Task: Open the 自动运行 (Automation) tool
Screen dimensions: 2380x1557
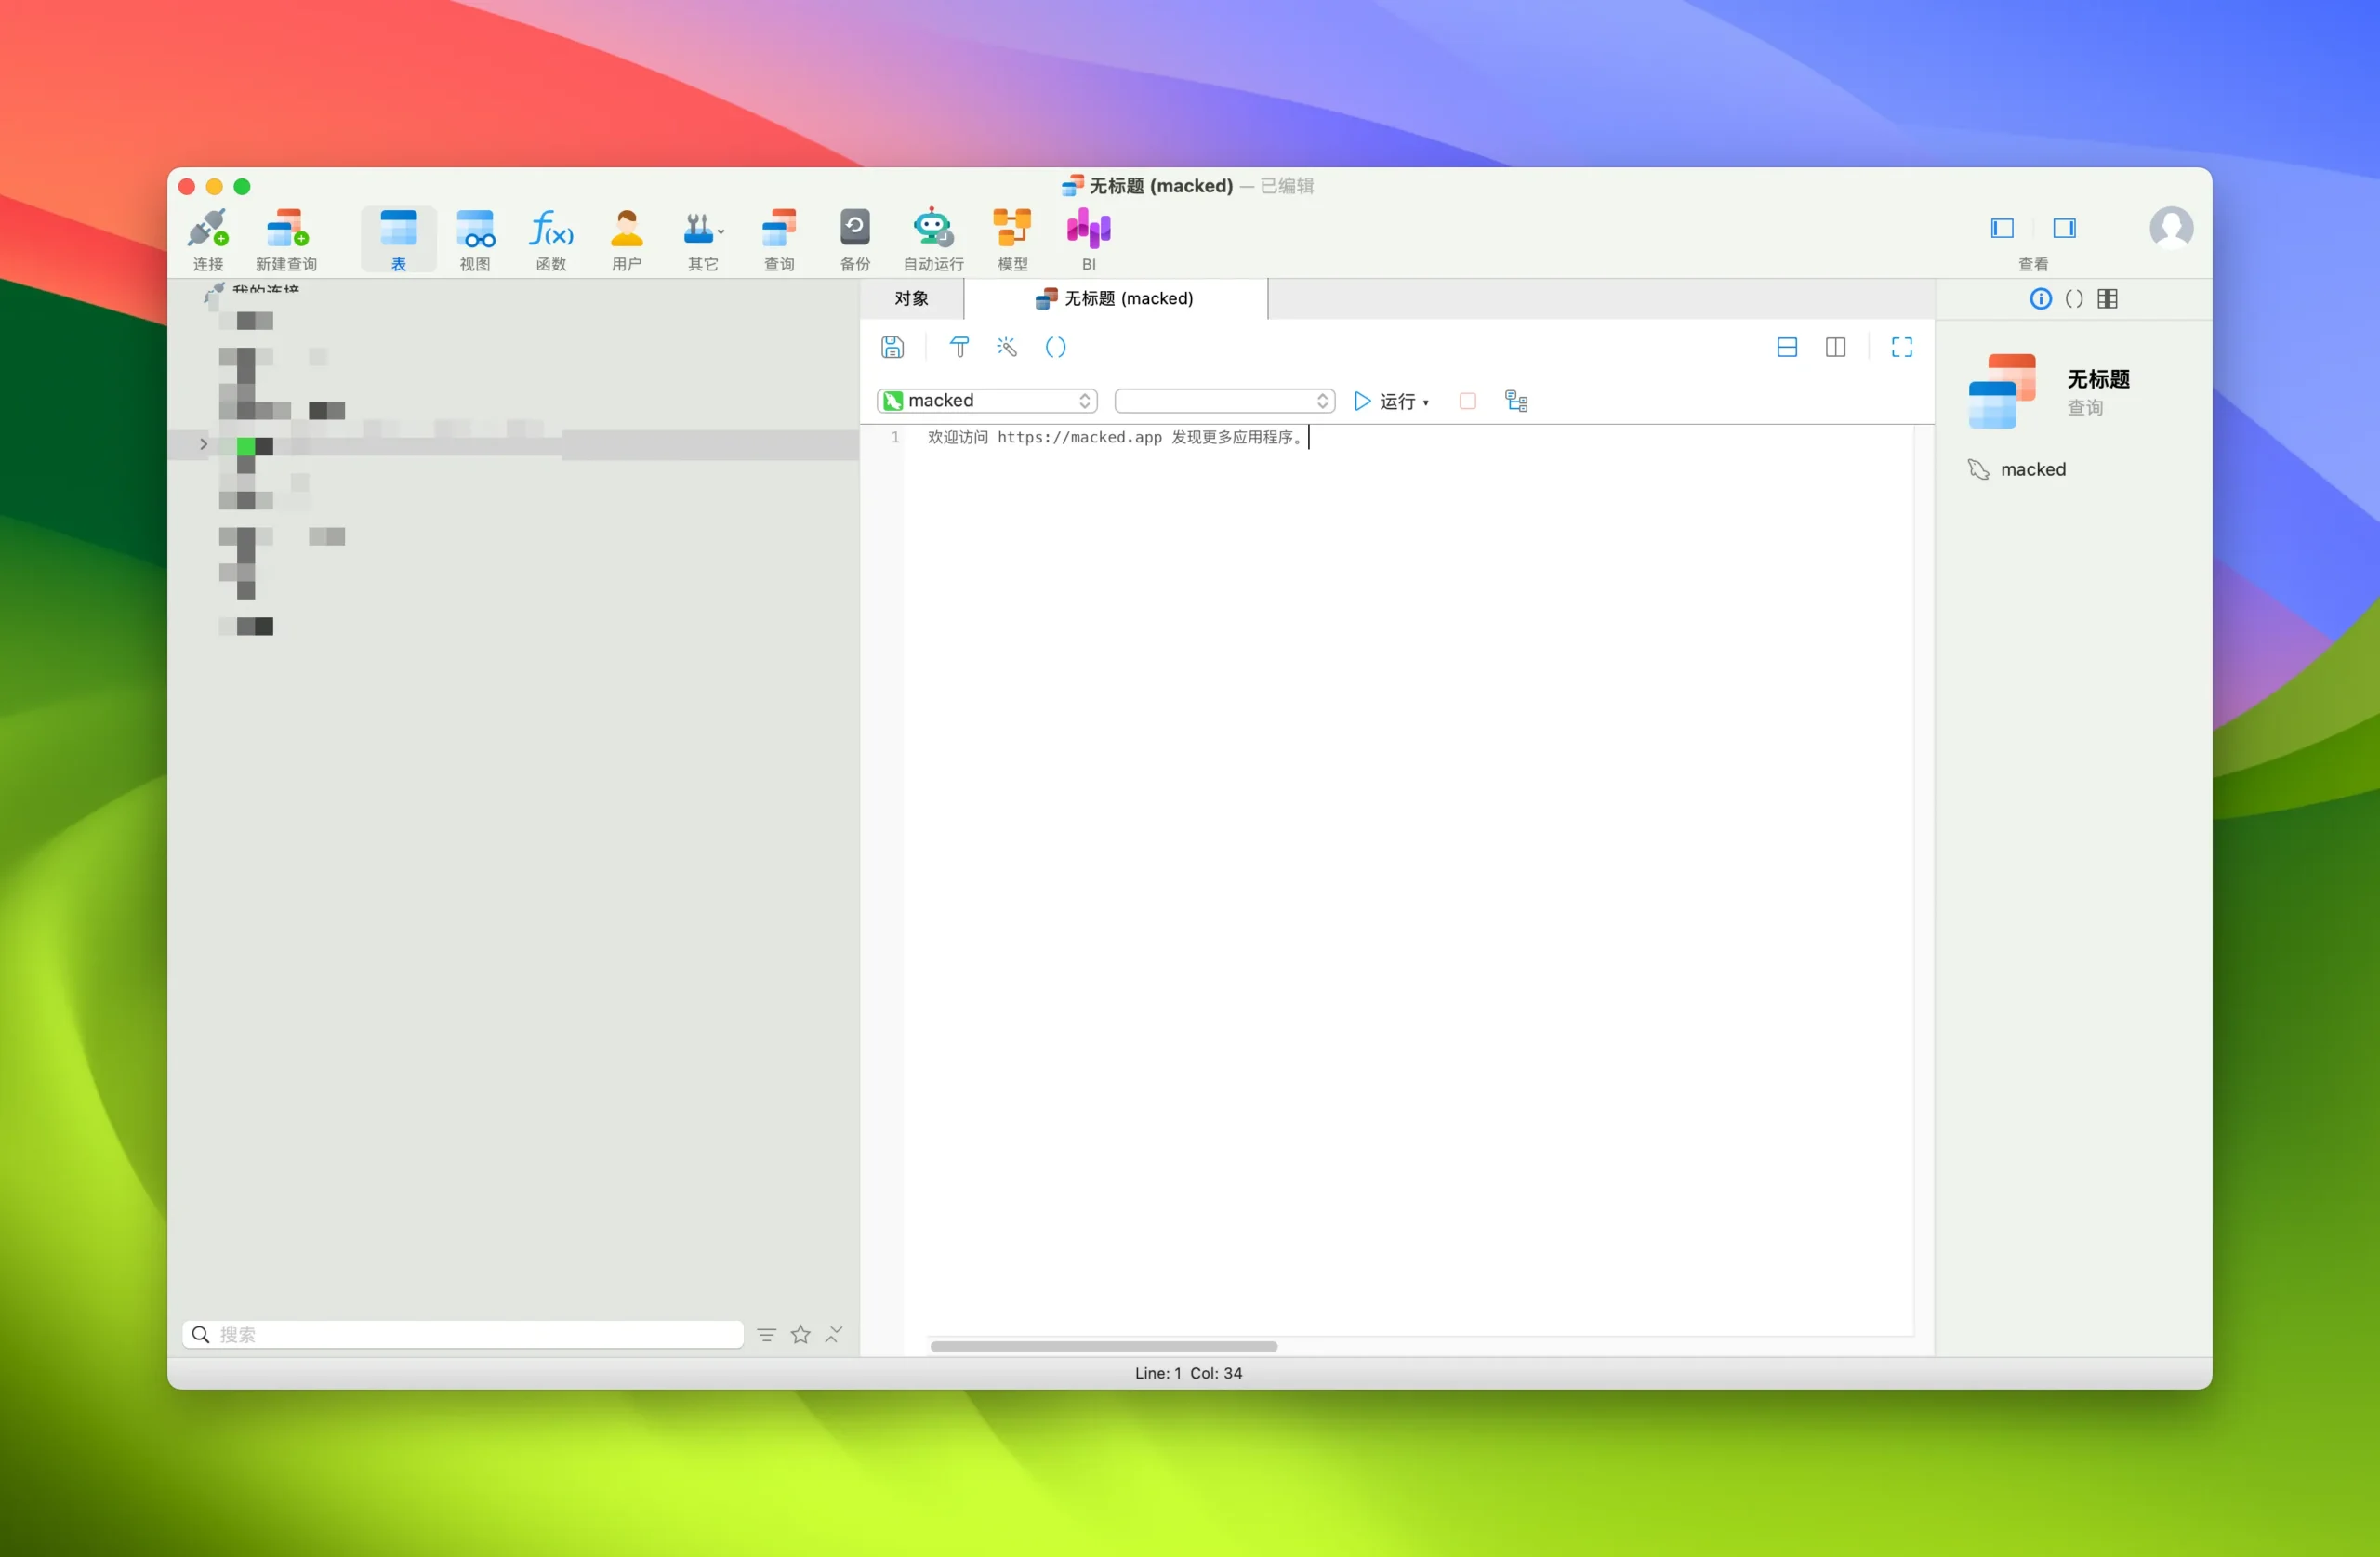Action: point(931,237)
